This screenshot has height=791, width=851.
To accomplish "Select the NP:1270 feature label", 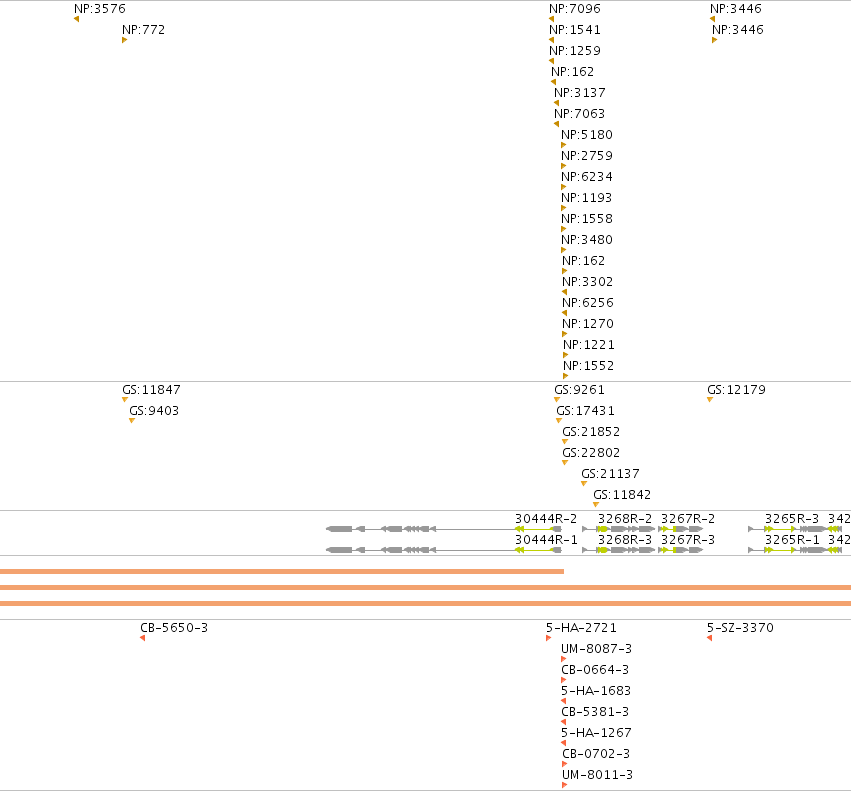I will pyautogui.click(x=588, y=324).
